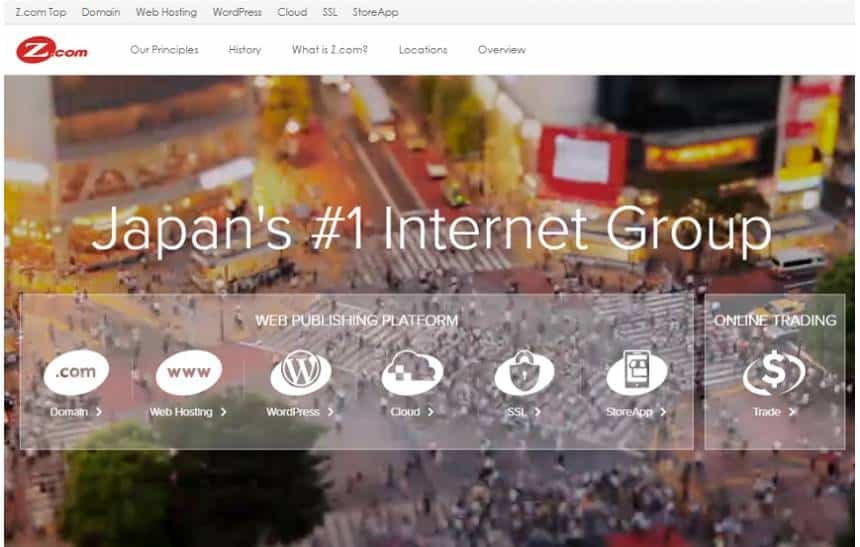Click the arrow next to Domain
Screen dimensions: 860x547
click(99, 411)
